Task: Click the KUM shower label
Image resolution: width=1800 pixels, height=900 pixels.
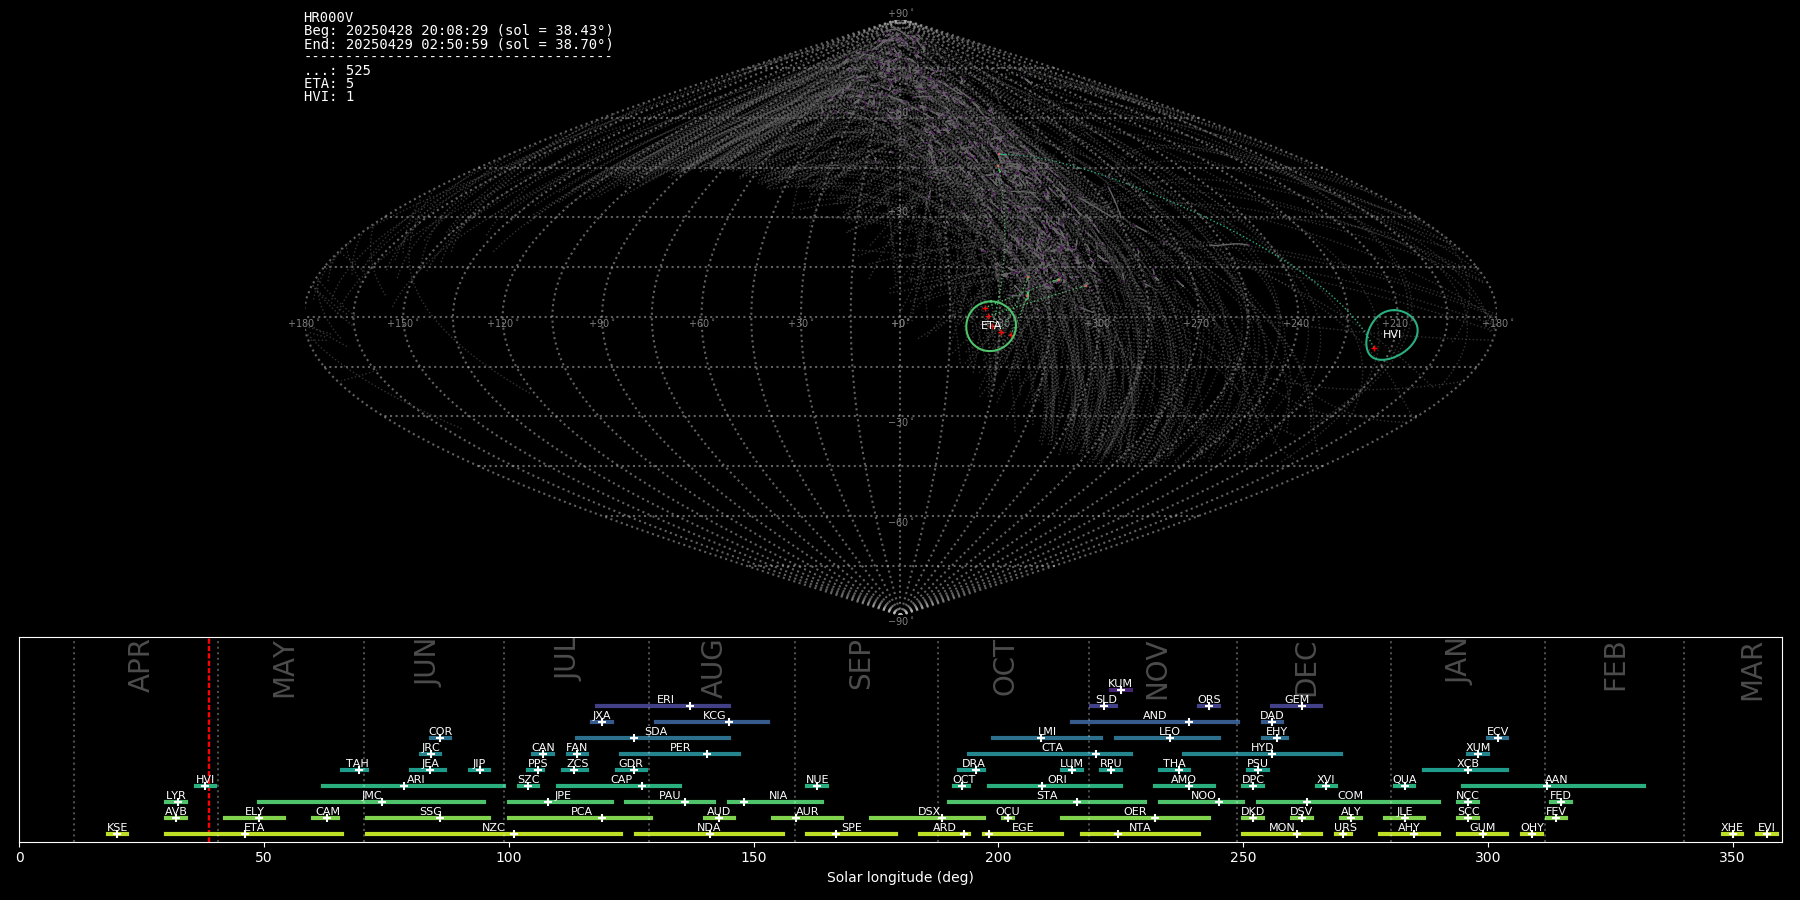Action: tap(1120, 684)
